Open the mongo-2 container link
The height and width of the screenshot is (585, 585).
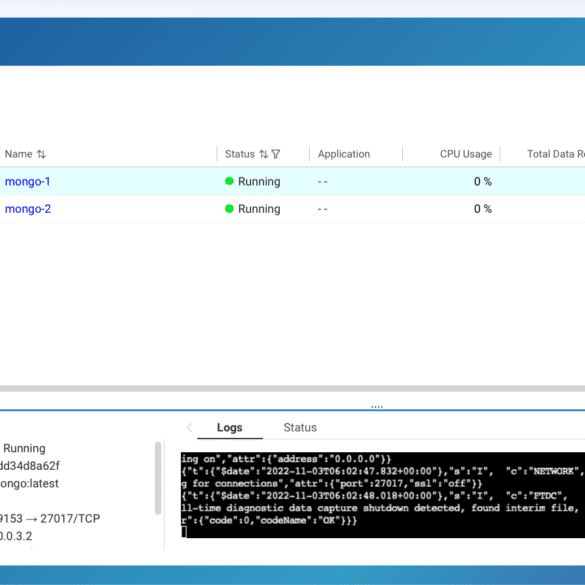(x=28, y=209)
